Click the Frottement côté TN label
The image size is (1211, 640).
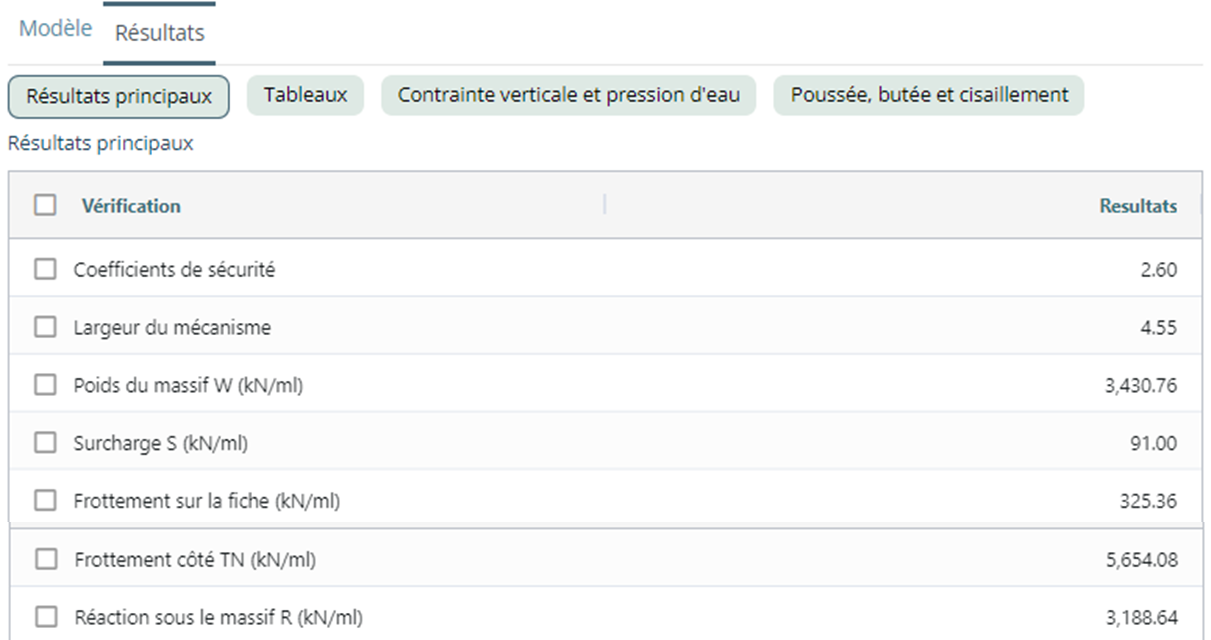(195, 560)
